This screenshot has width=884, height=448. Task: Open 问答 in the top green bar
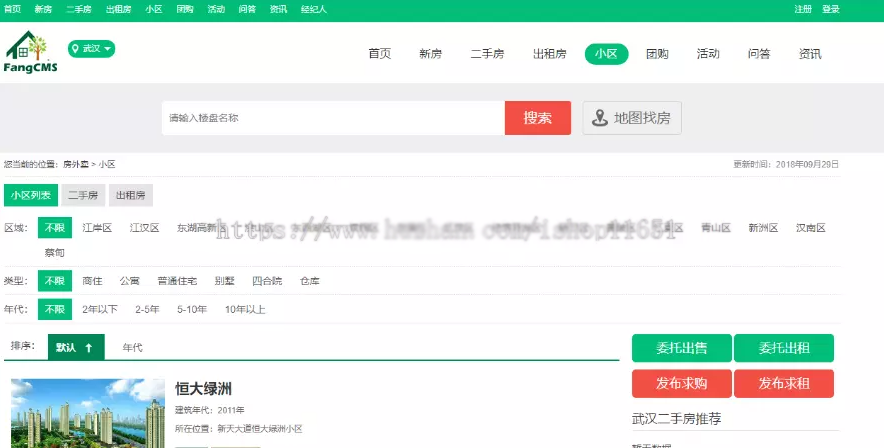pos(247,9)
